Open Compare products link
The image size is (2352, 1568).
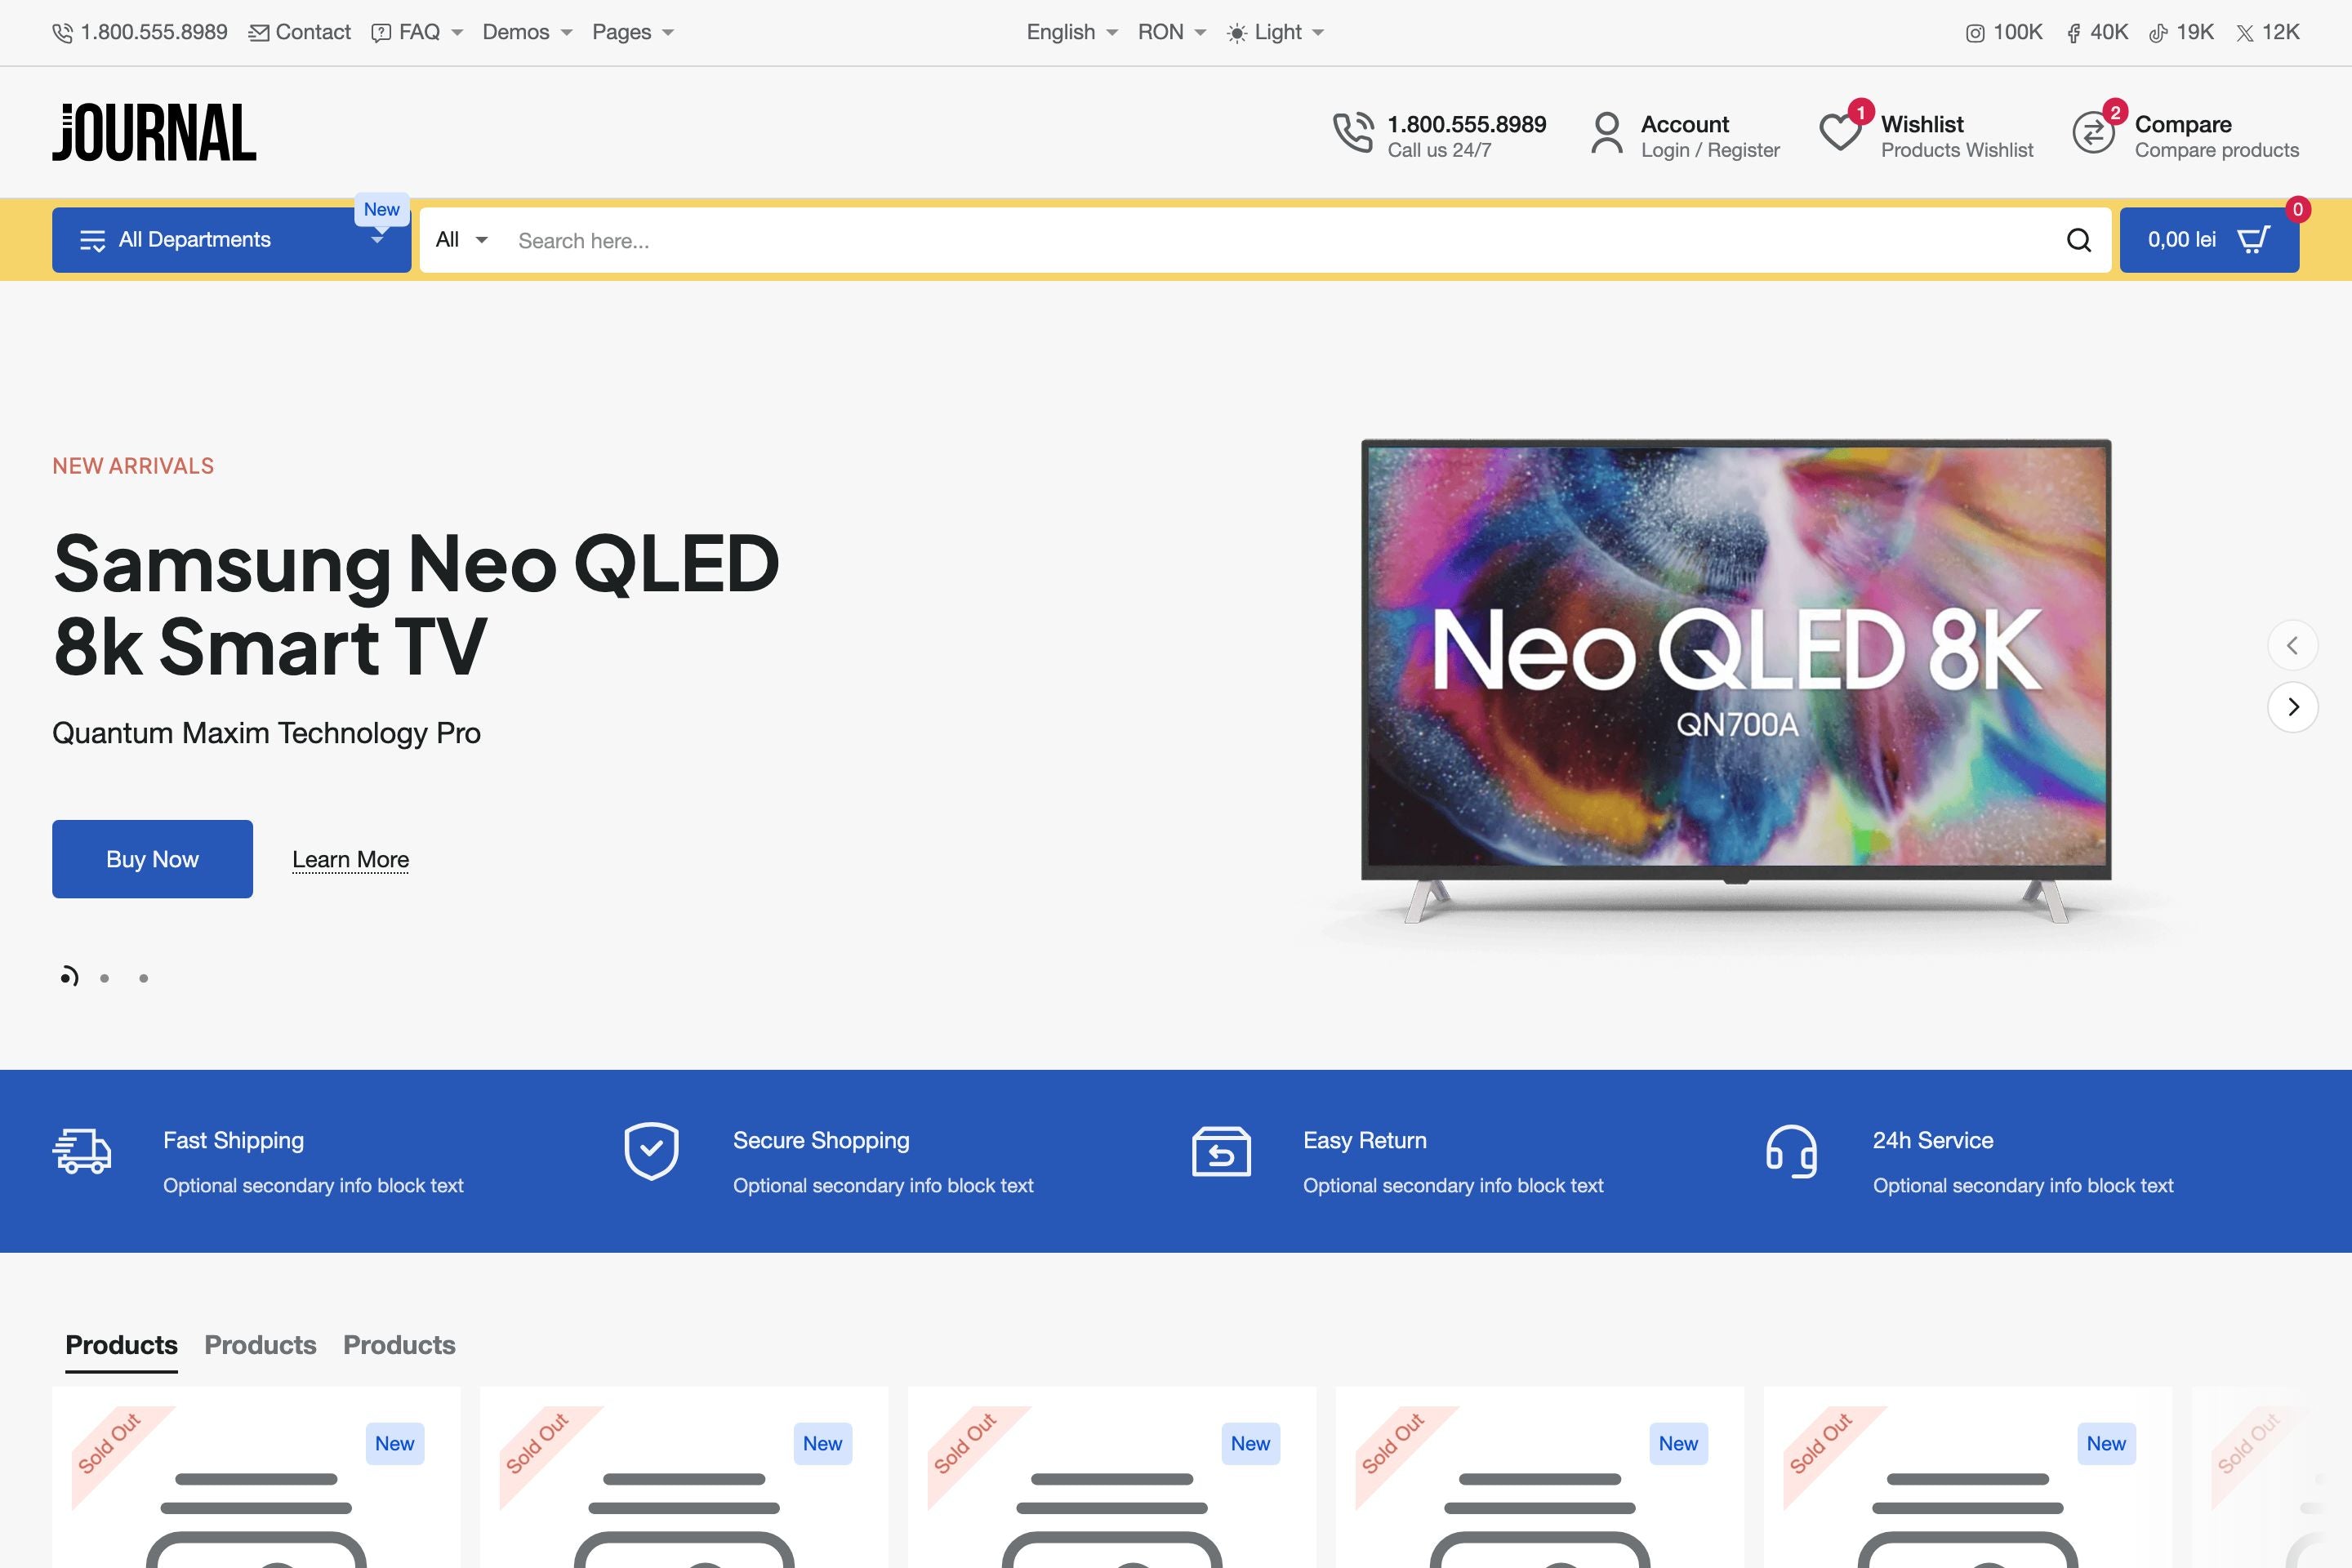click(x=2216, y=150)
